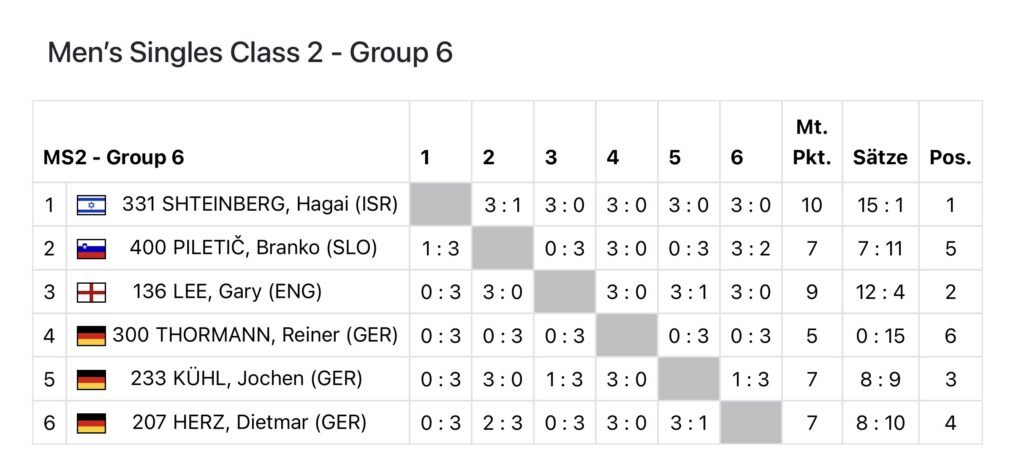
Task: Click Shteinberg's 15 : 1 sets total
Action: [x=880, y=205]
